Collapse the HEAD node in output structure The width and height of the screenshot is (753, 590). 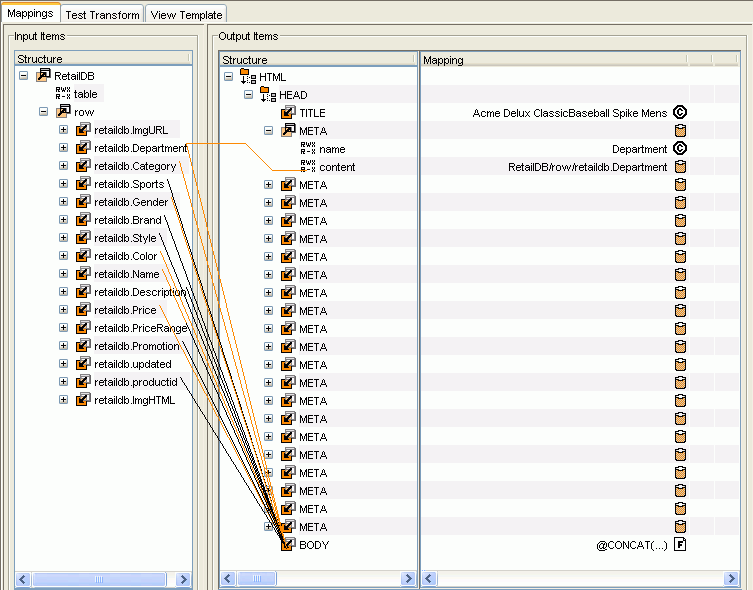click(x=249, y=95)
